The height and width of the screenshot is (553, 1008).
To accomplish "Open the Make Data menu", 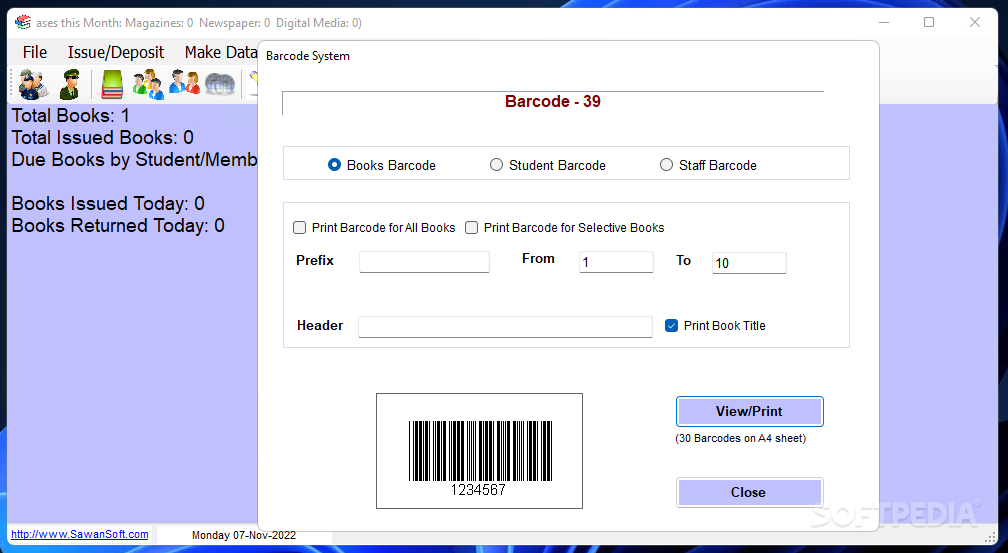I will coord(220,52).
